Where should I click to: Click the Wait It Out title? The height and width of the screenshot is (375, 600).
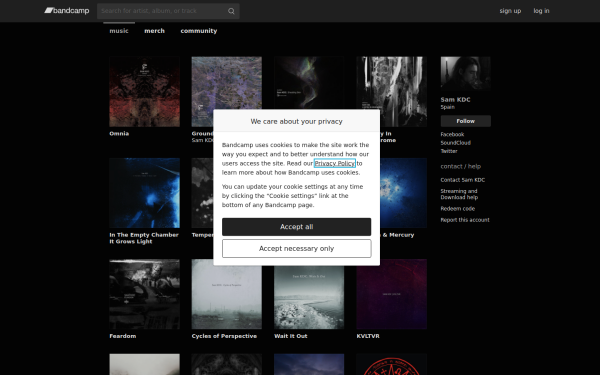pyautogui.click(x=291, y=336)
